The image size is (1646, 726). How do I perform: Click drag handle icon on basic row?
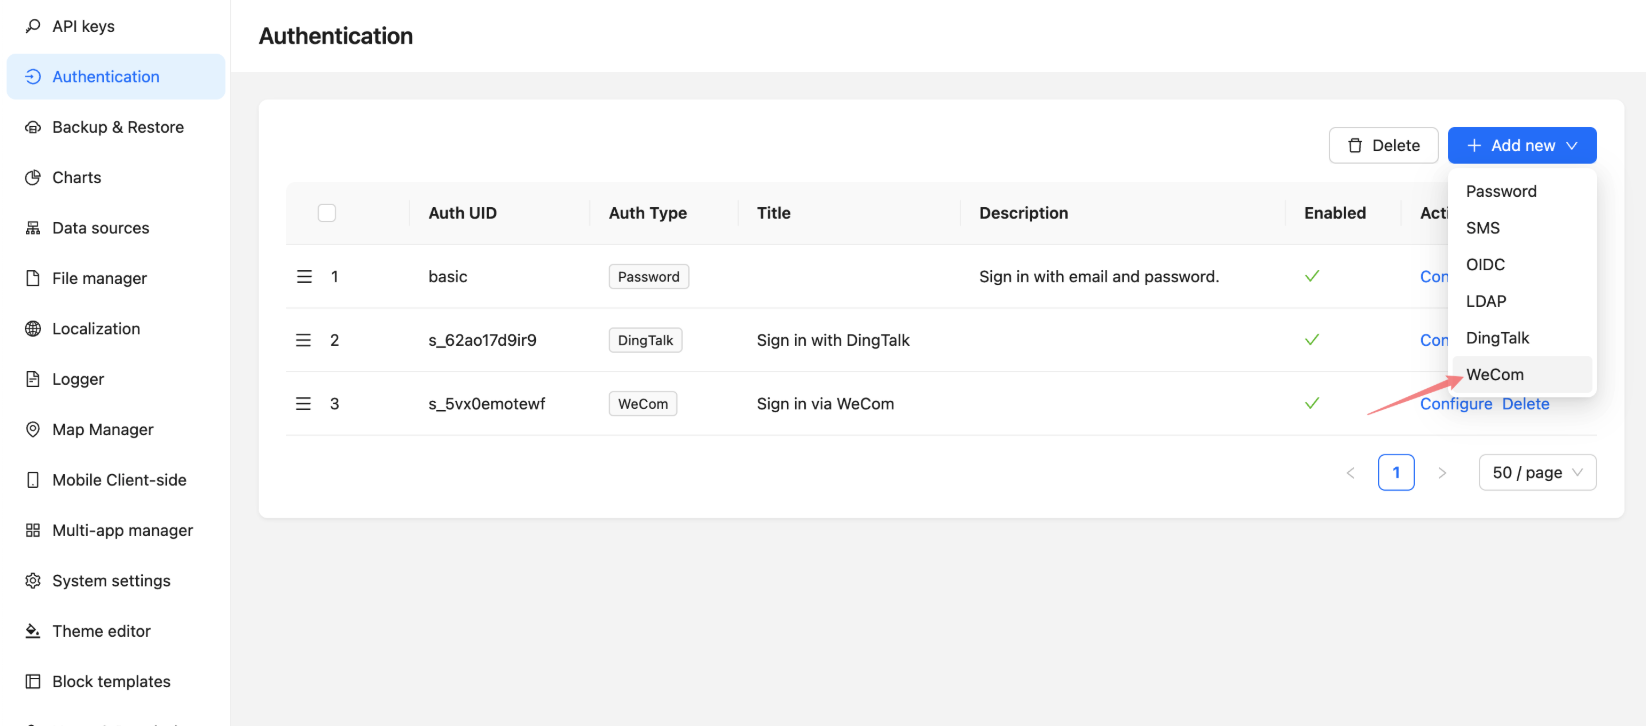[304, 277]
